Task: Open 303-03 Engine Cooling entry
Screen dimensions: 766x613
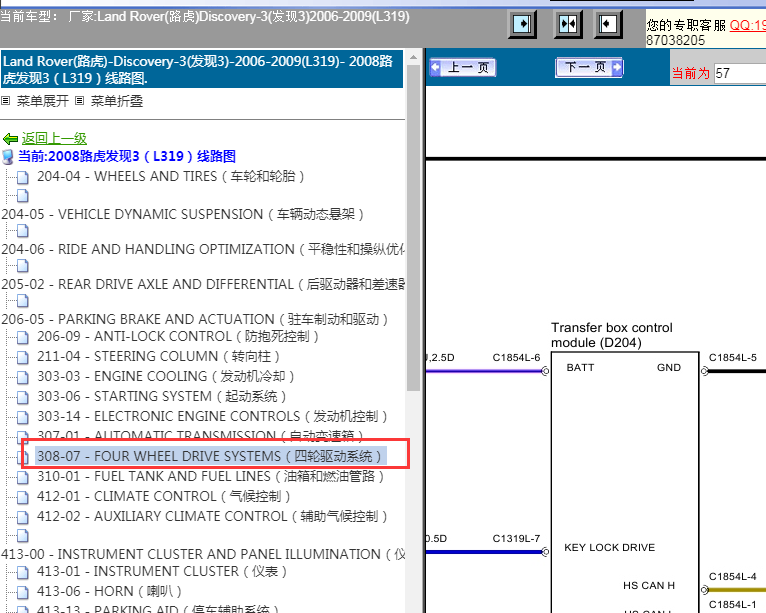Action: tap(166, 377)
